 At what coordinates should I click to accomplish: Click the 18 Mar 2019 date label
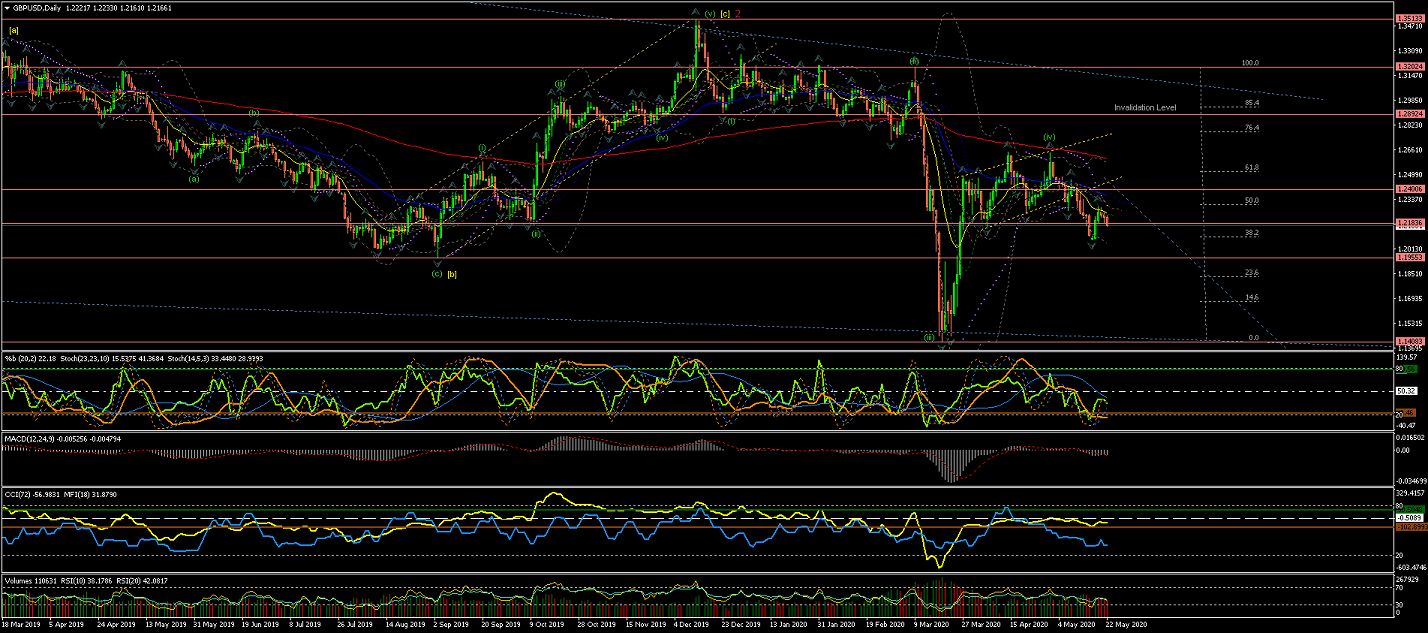click(x=20, y=623)
